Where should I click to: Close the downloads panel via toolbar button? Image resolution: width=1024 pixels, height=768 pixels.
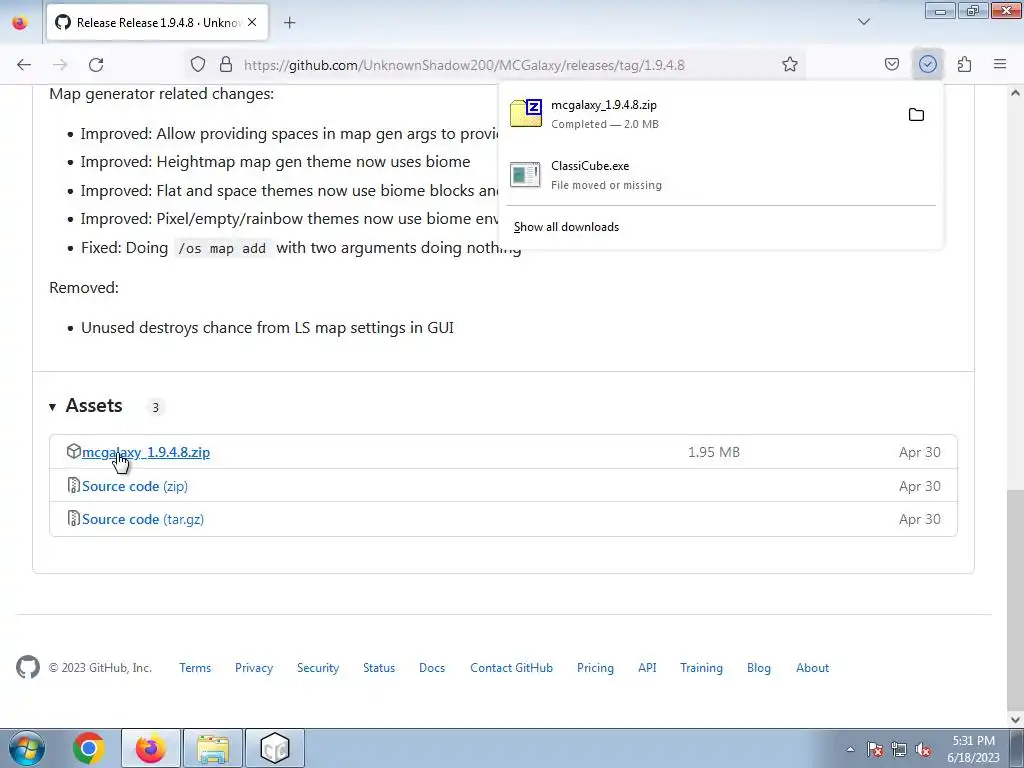pos(928,65)
